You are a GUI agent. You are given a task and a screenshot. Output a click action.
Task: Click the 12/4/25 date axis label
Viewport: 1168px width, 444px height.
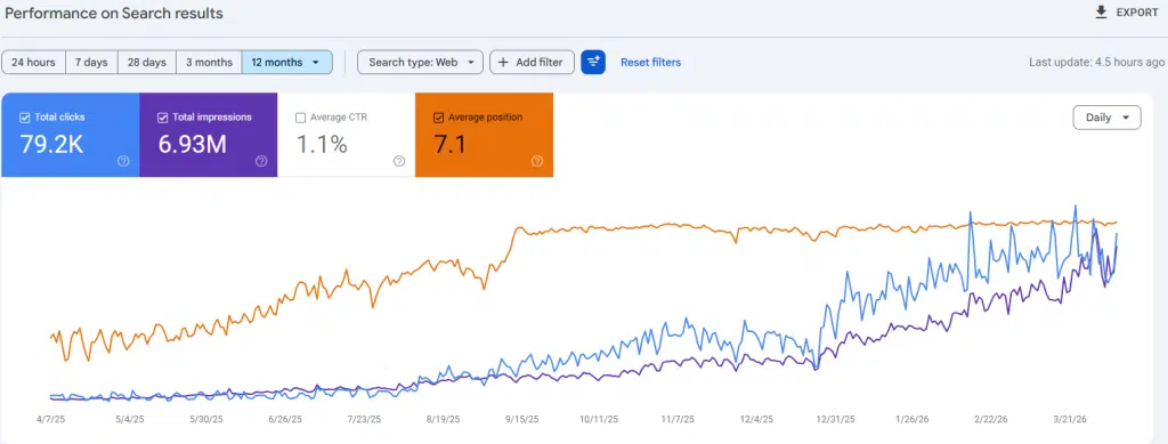click(757, 420)
